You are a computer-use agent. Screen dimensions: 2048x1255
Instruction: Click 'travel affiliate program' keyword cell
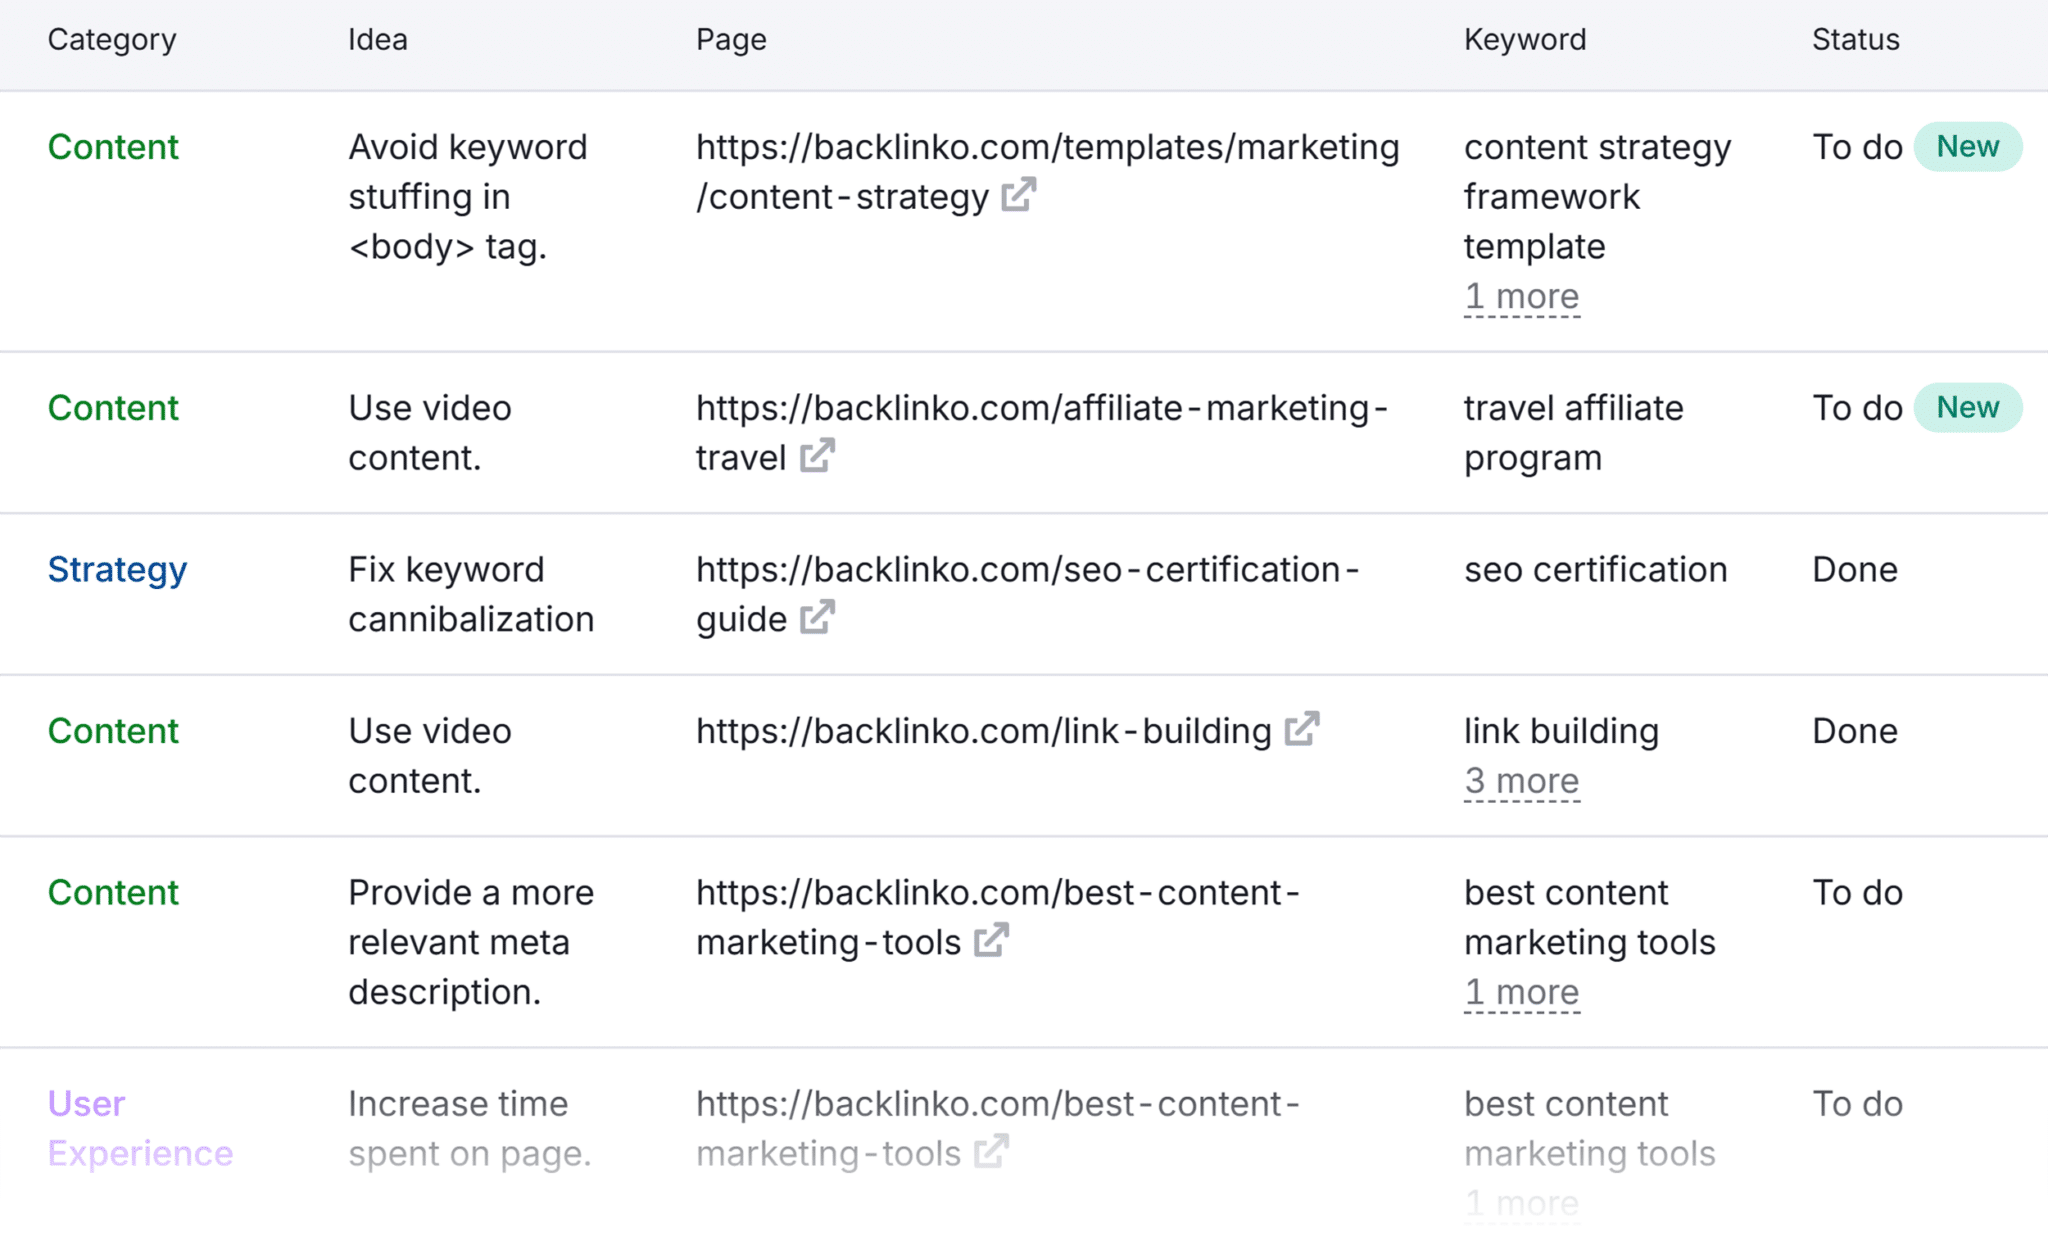1574,433
